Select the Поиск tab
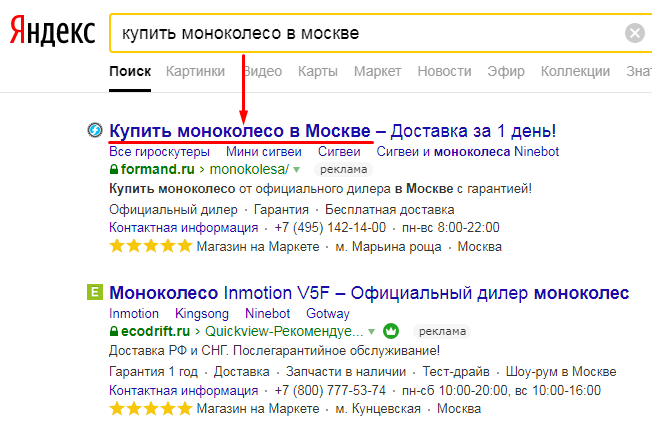The image size is (652, 428). point(130,72)
